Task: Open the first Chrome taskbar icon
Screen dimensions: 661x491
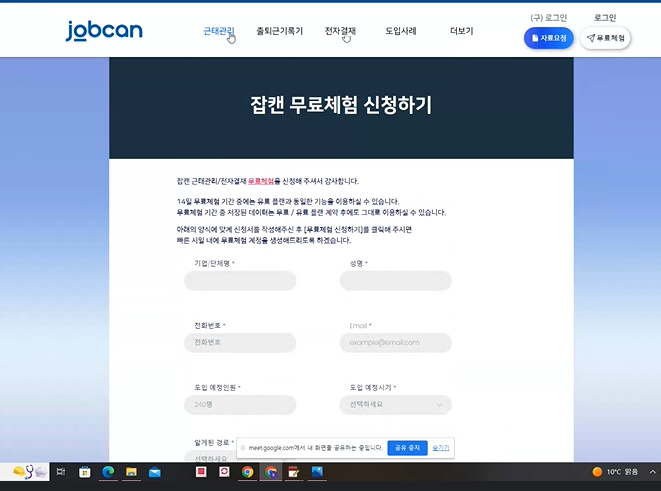Action: click(247, 472)
